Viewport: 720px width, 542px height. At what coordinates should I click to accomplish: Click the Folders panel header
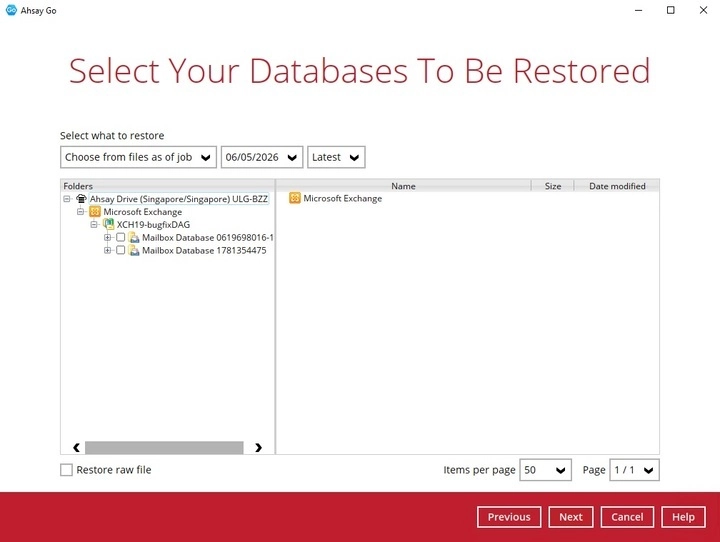point(168,186)
